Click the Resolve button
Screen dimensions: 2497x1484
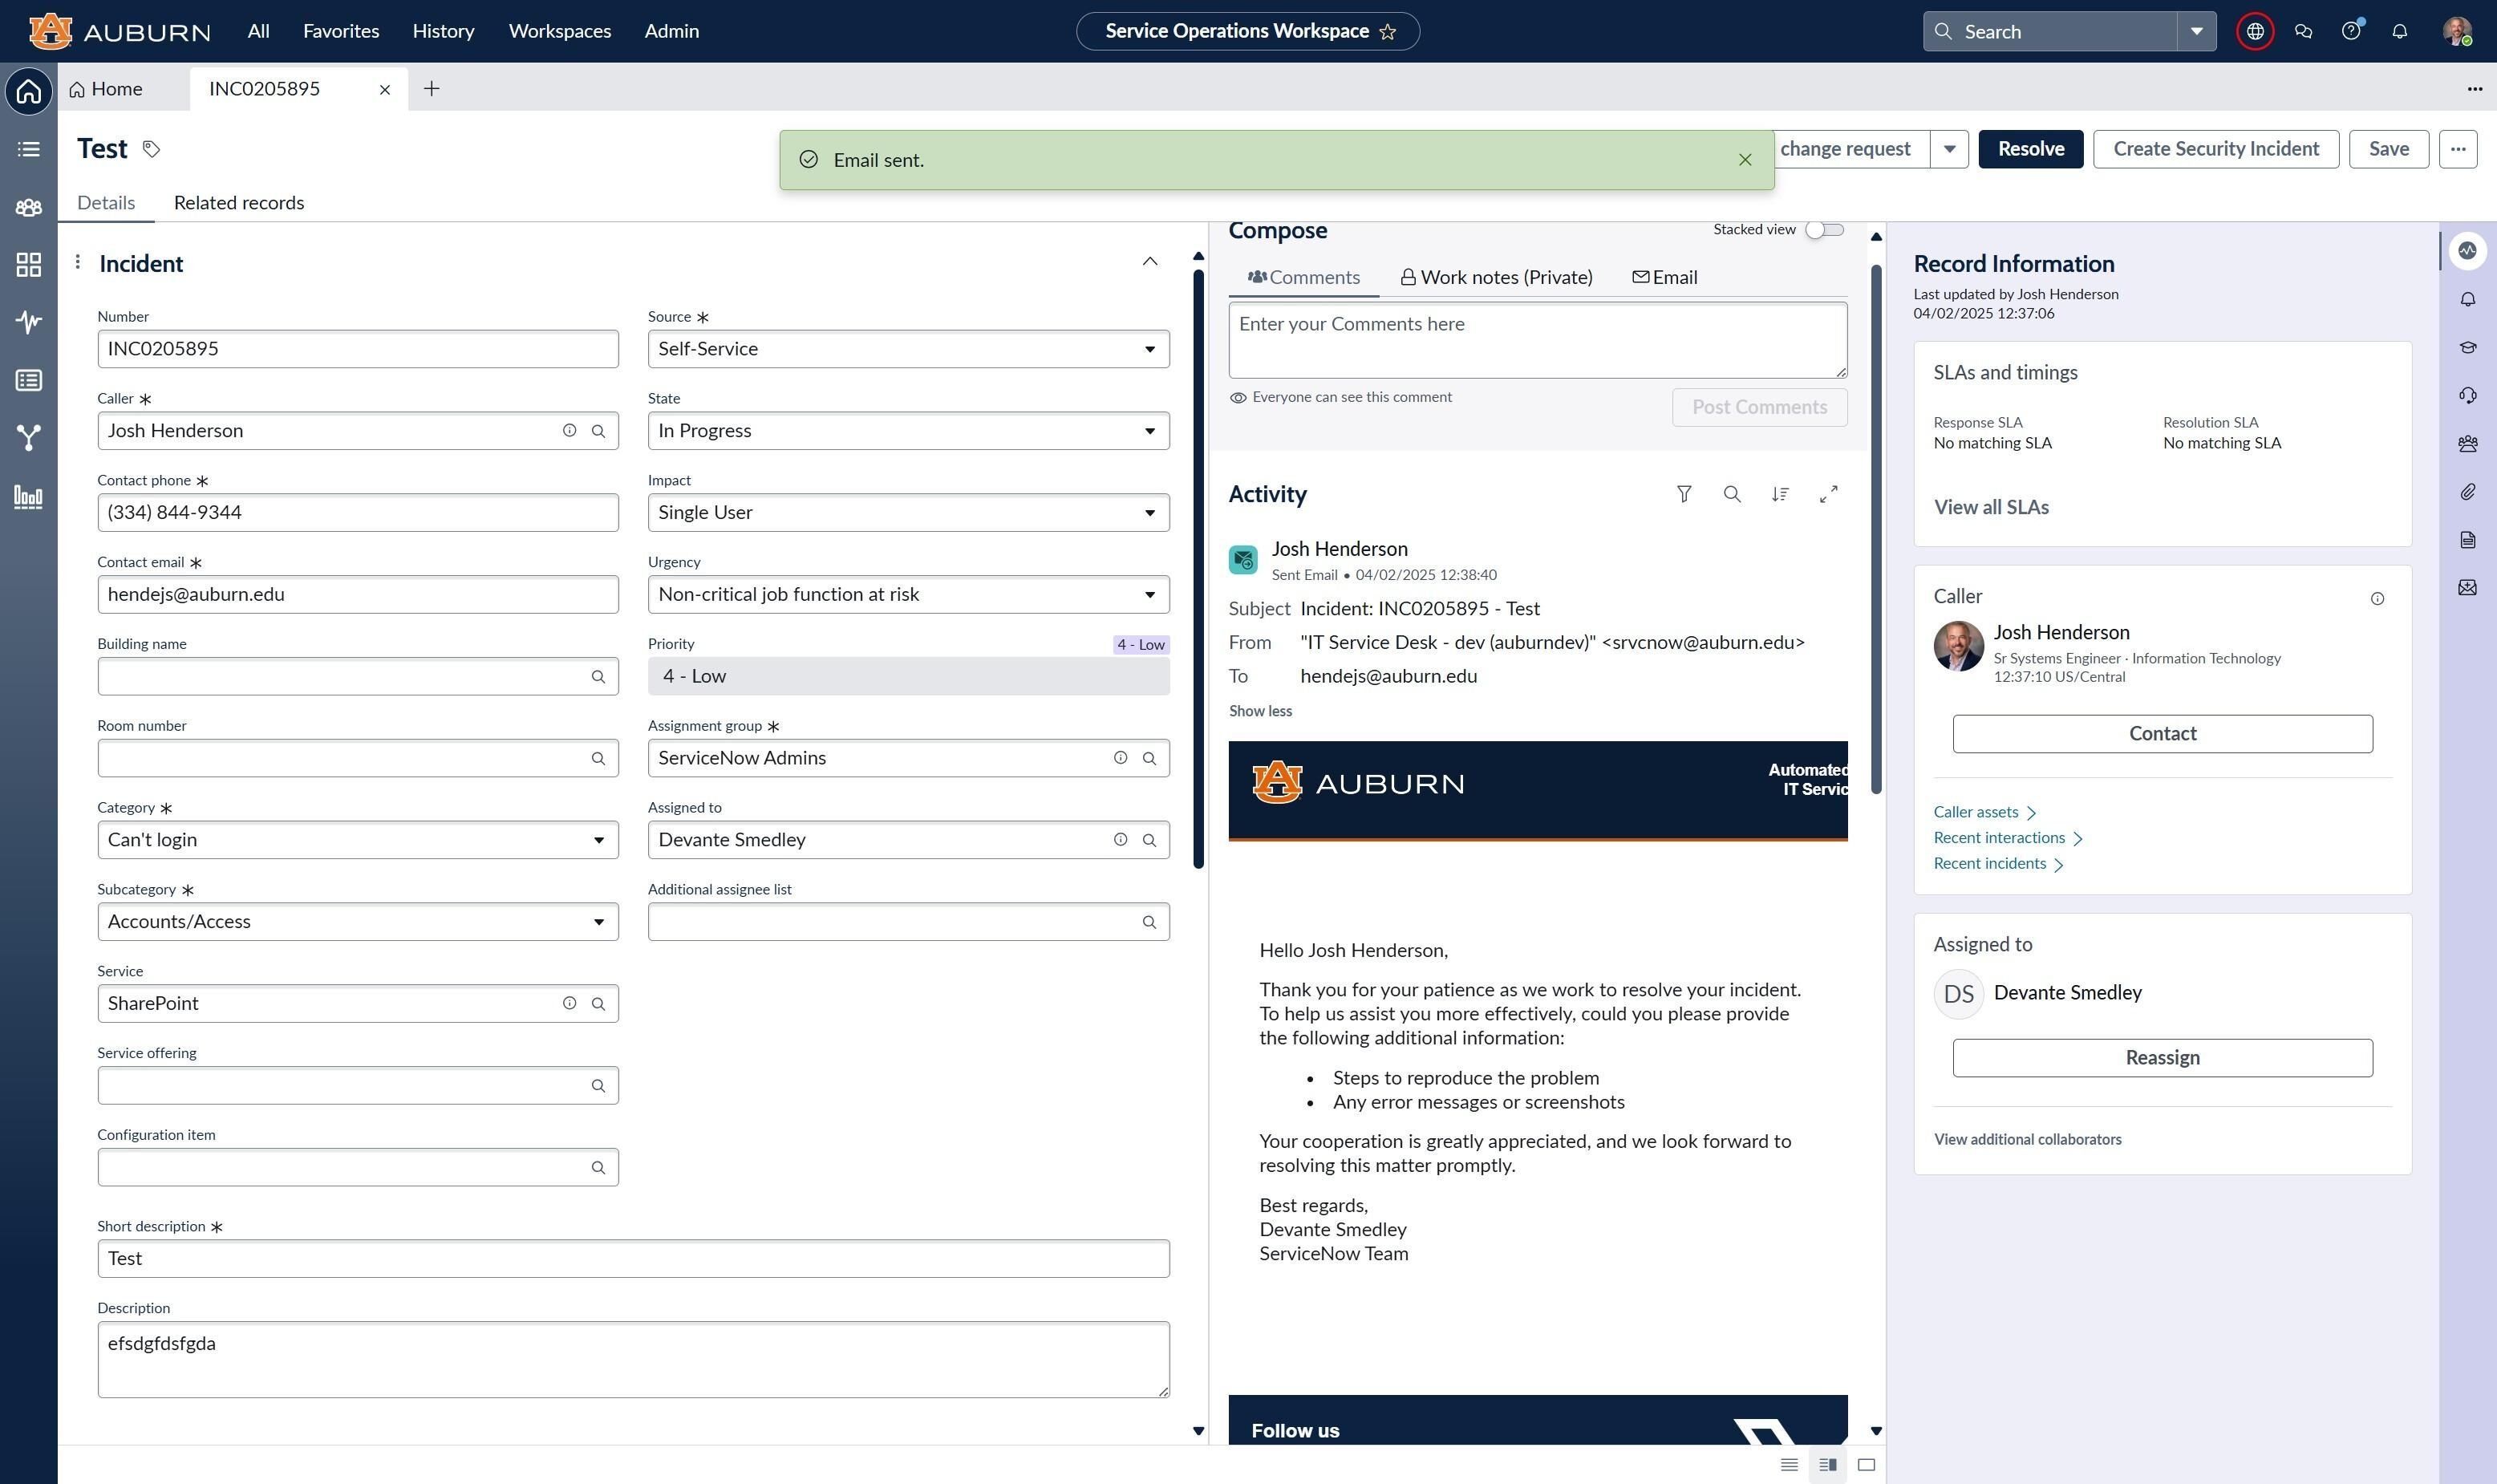pyautogui.click(x=2030, y=149)
